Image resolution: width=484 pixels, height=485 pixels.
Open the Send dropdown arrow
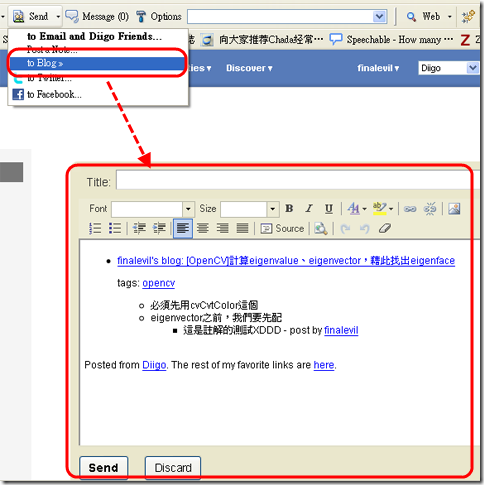pyautogui.click(x=58, y=16)
